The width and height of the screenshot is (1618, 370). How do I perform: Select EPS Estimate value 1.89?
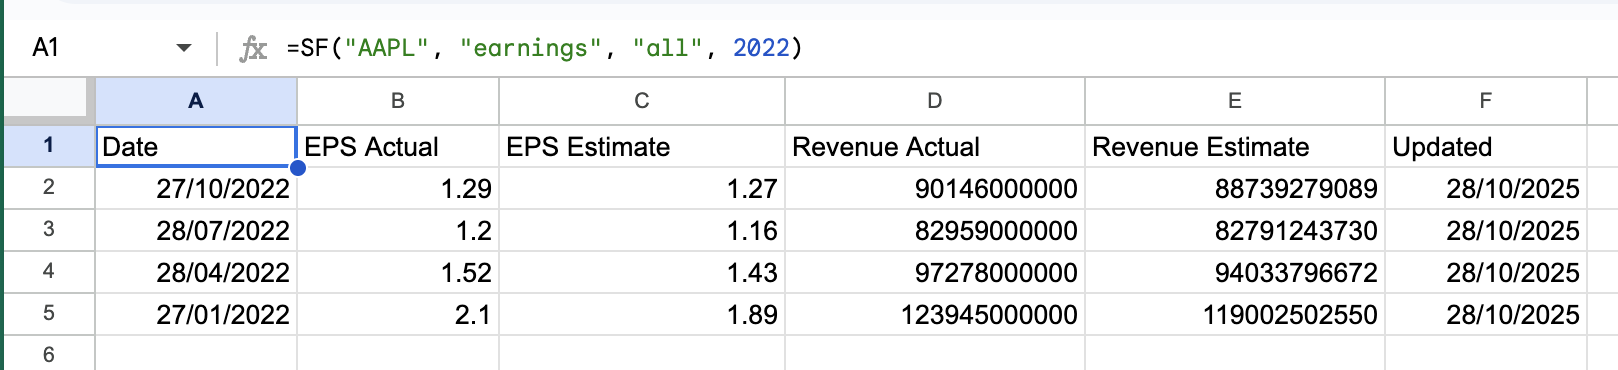642,314
